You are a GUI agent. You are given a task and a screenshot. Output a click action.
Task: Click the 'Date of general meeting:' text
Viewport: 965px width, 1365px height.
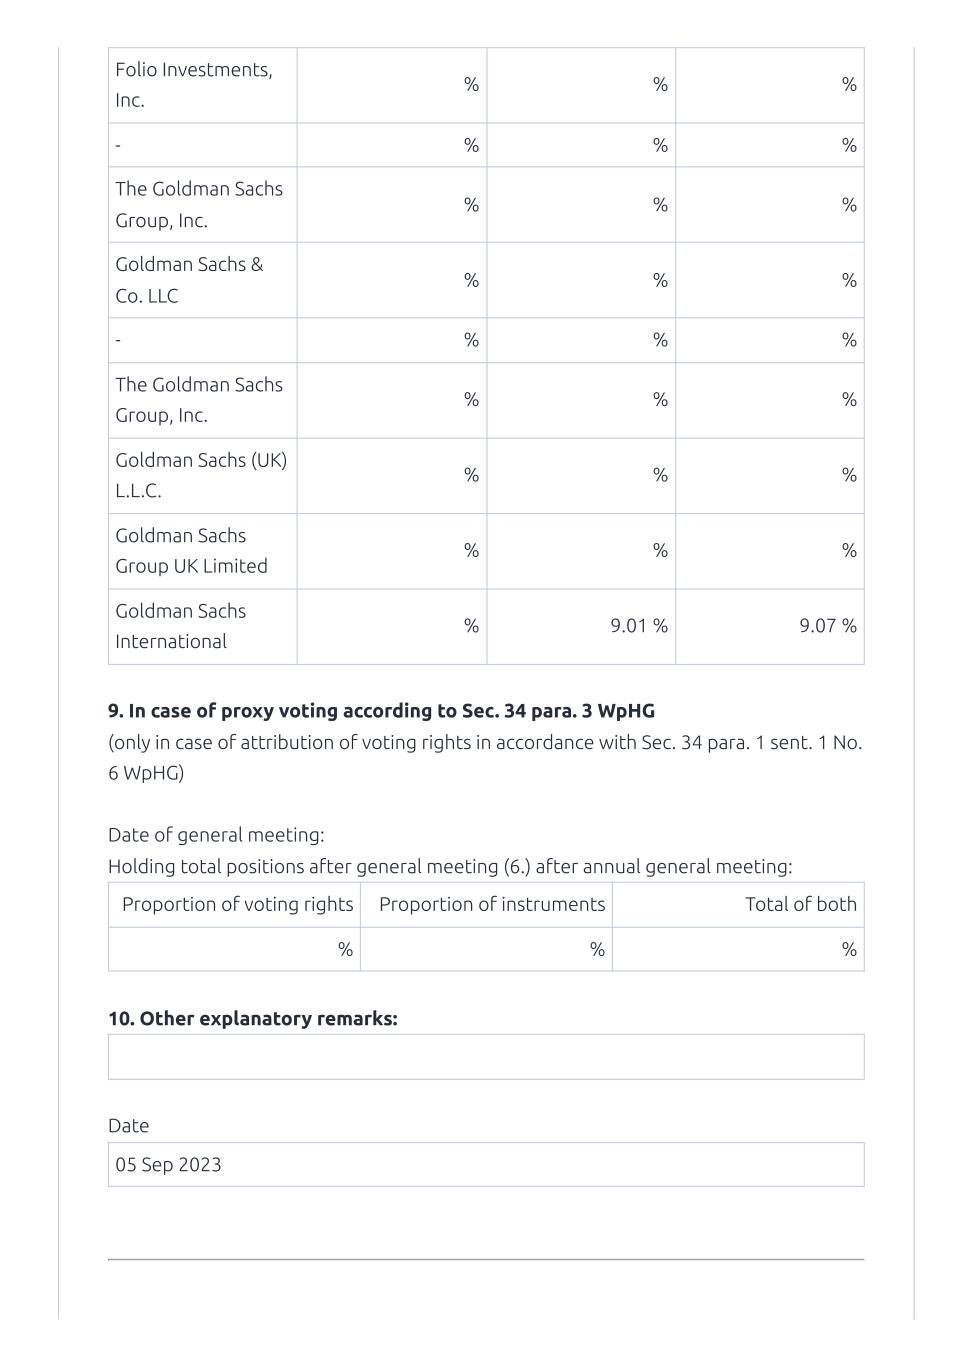pyautogui.click(x=216, y=835)
